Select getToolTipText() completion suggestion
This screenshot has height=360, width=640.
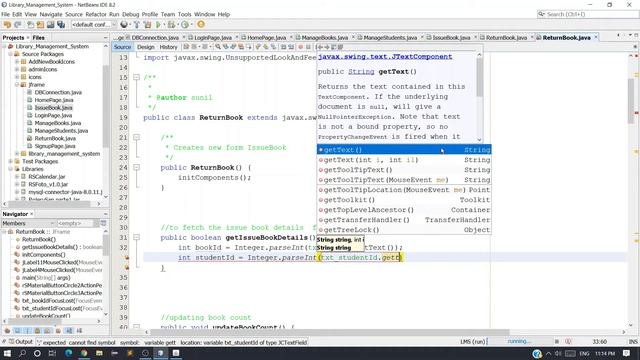click(404, 170)
